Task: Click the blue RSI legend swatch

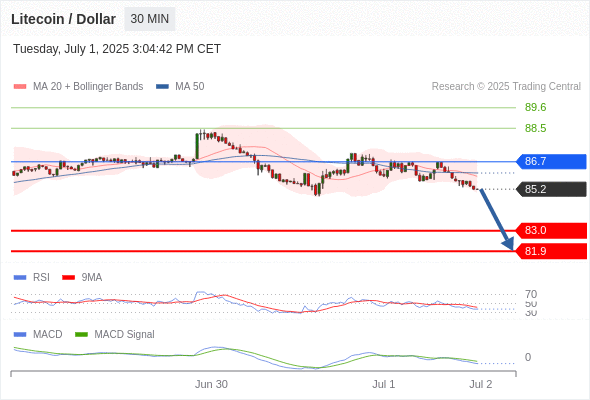Action: 20,278
